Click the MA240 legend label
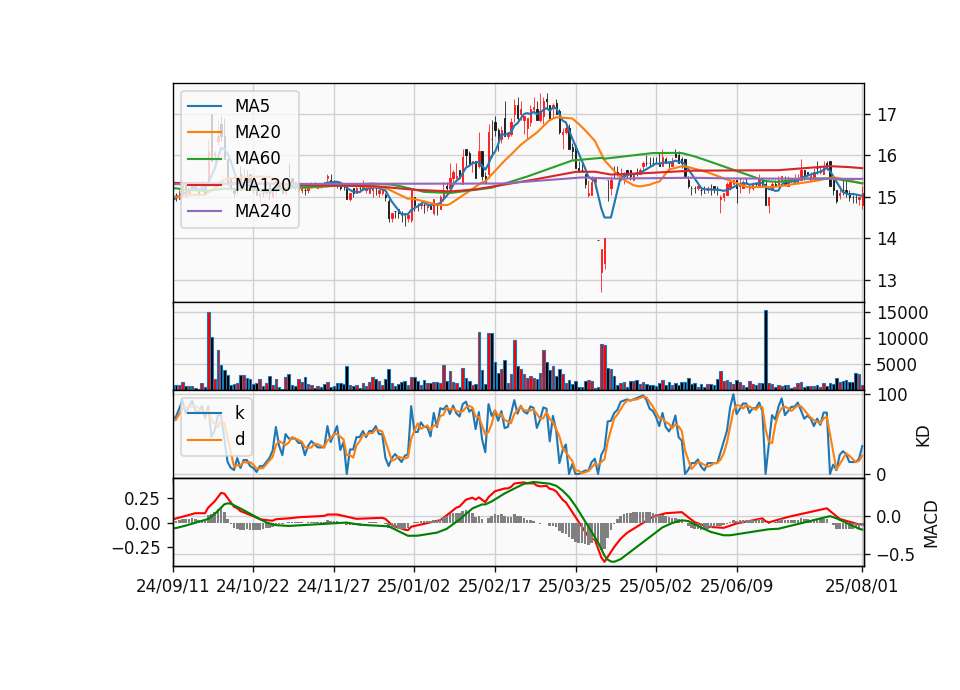The height and width of the screenshot is (690, 960). [x=263, y=211]
